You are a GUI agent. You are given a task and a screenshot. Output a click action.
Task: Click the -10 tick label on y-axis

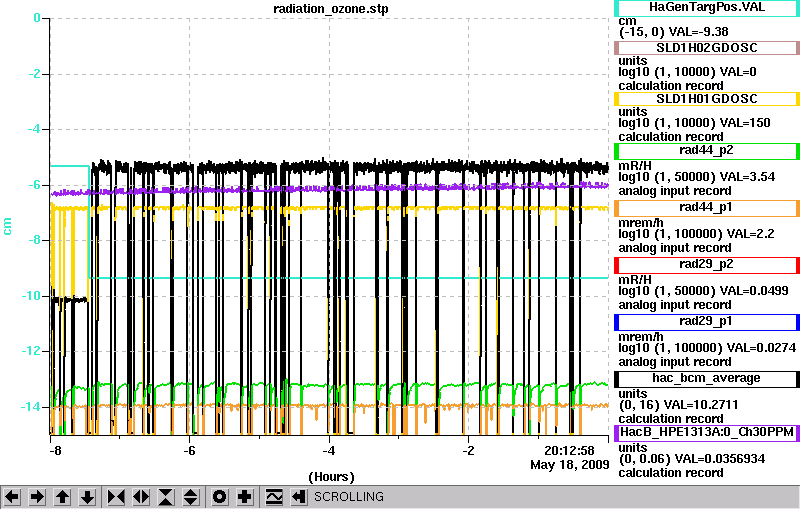[x=31, y=296]
